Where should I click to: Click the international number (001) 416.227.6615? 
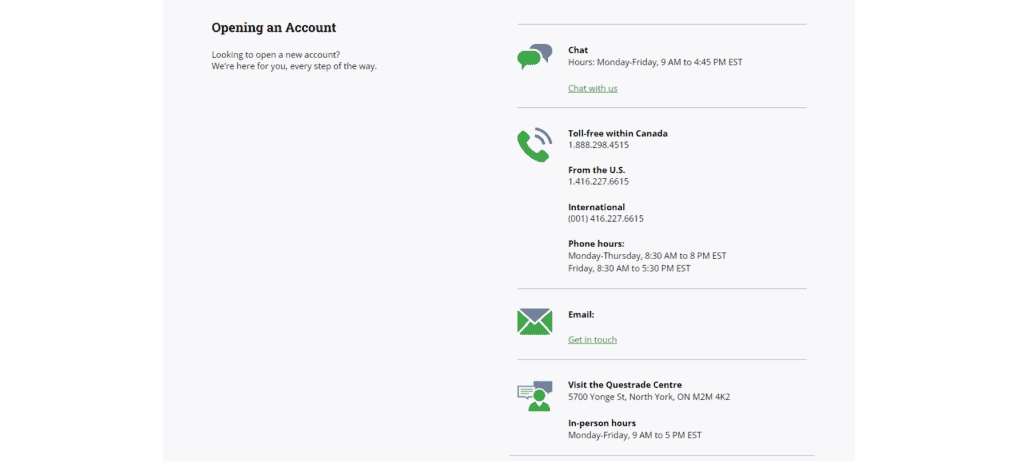click(605, 219)
